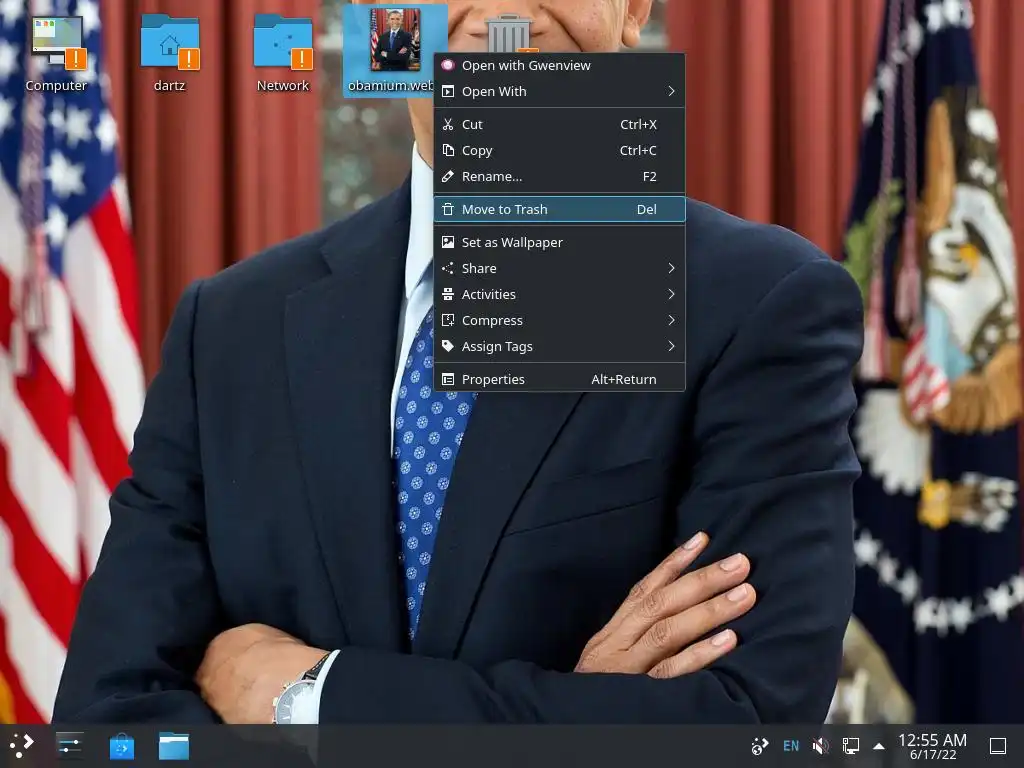Expand the Compress submenu arrow
The height and width of the screenshot is (768, 1024).
[x=671, y=321]
